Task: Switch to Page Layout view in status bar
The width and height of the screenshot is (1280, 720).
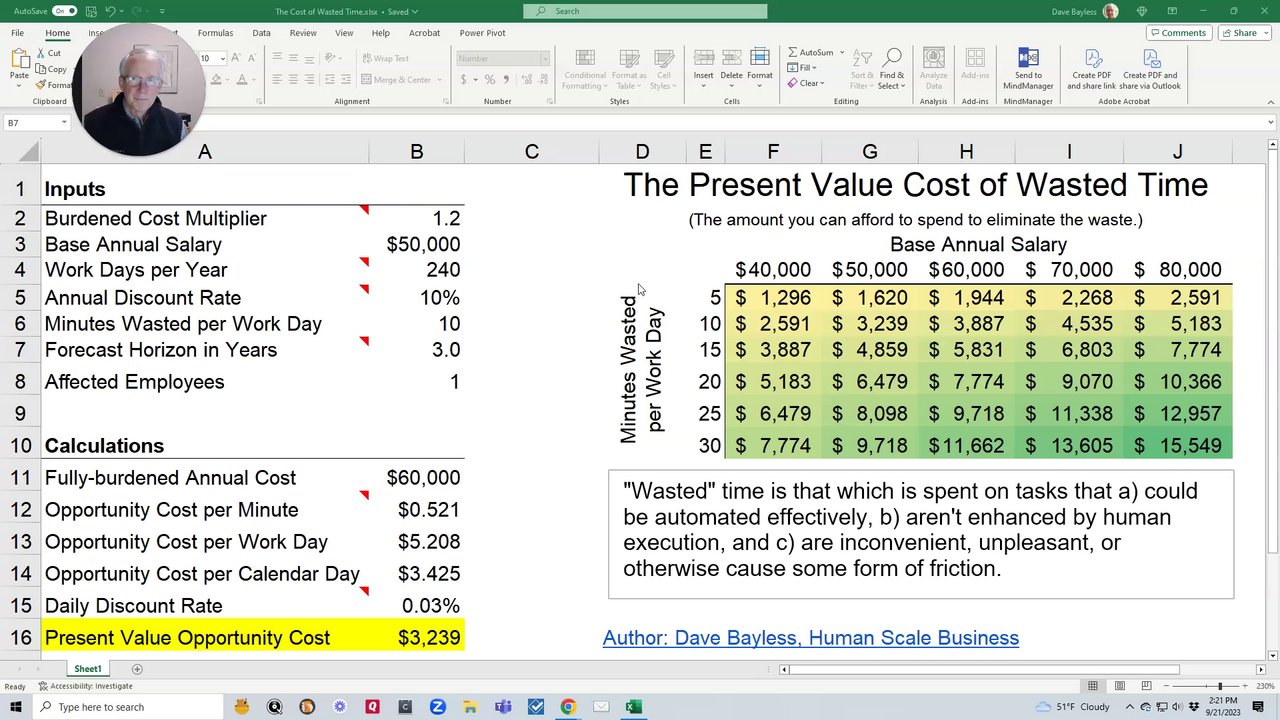Action: coord(1118,686)
